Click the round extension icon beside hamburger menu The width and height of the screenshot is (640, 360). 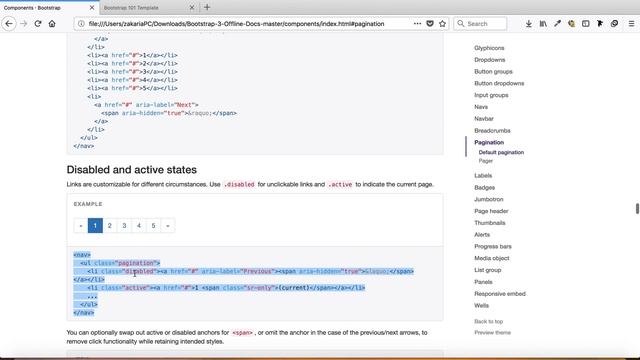click(x=614, y=24)
